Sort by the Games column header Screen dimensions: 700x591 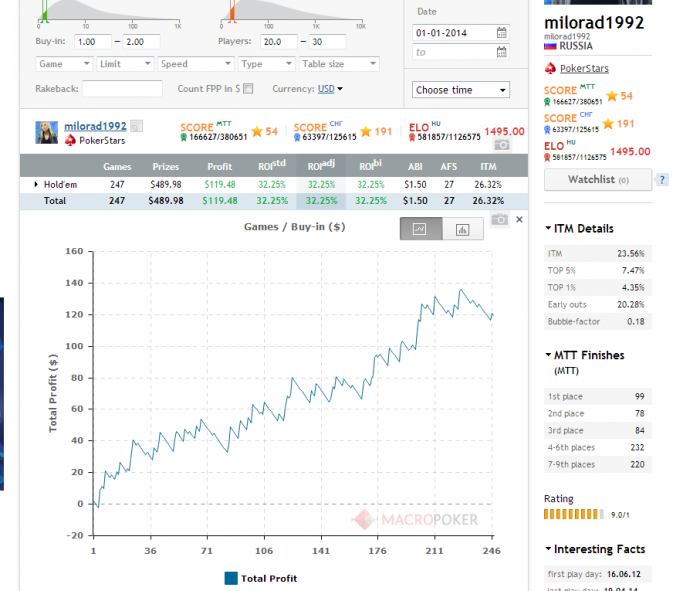coord(117,166)
